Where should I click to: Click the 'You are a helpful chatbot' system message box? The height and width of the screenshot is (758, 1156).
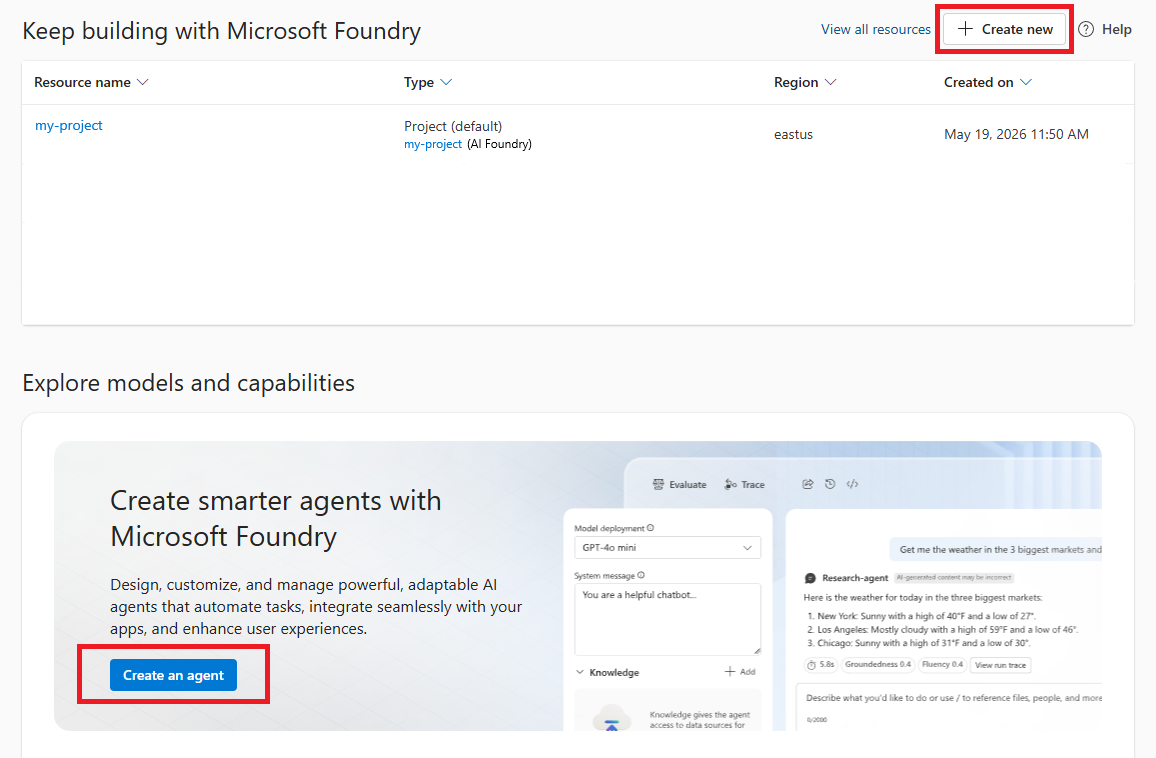tap(667, 619)
